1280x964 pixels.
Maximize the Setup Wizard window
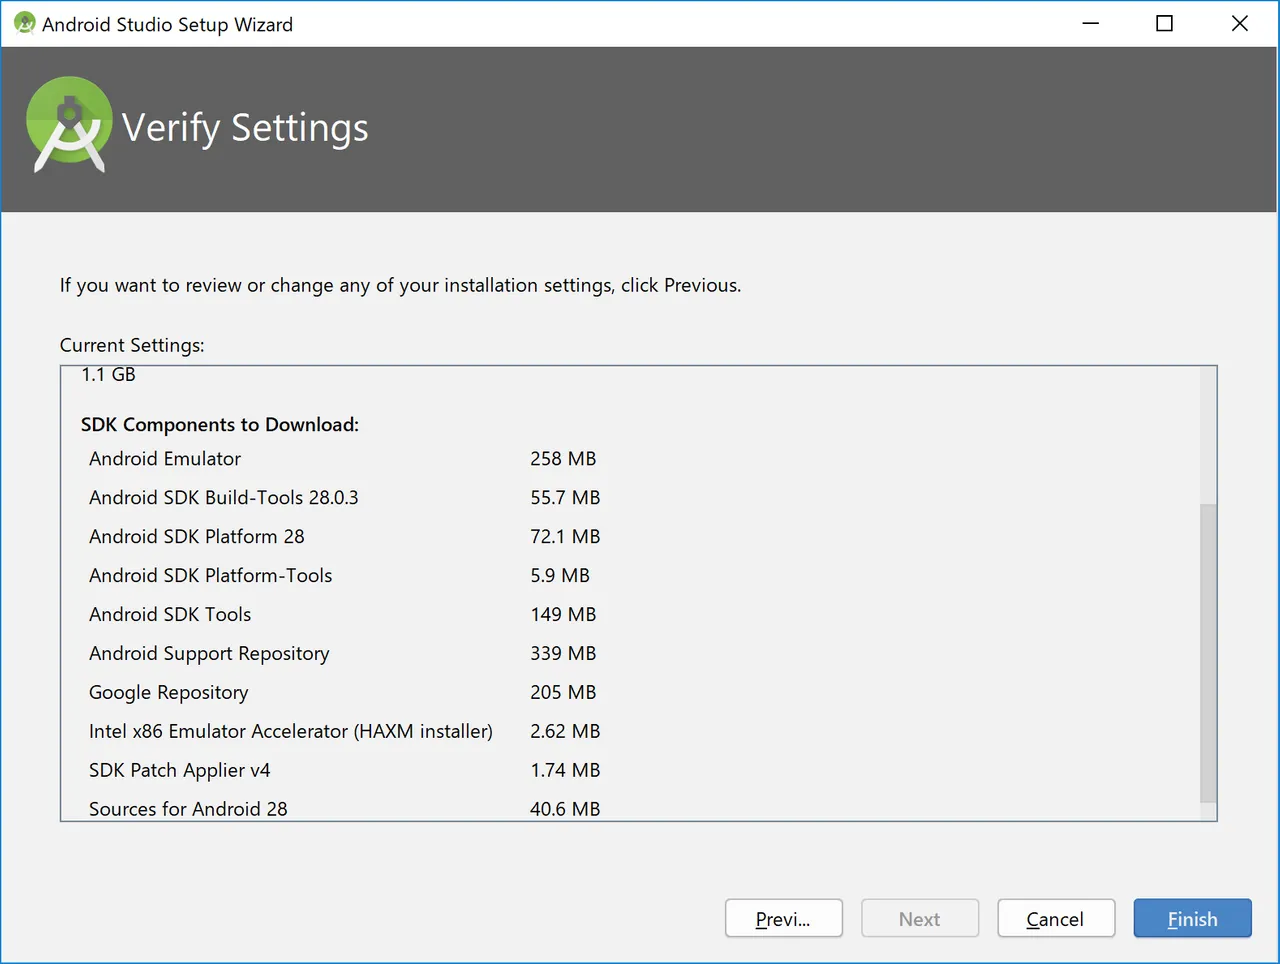click(1165, 23)
